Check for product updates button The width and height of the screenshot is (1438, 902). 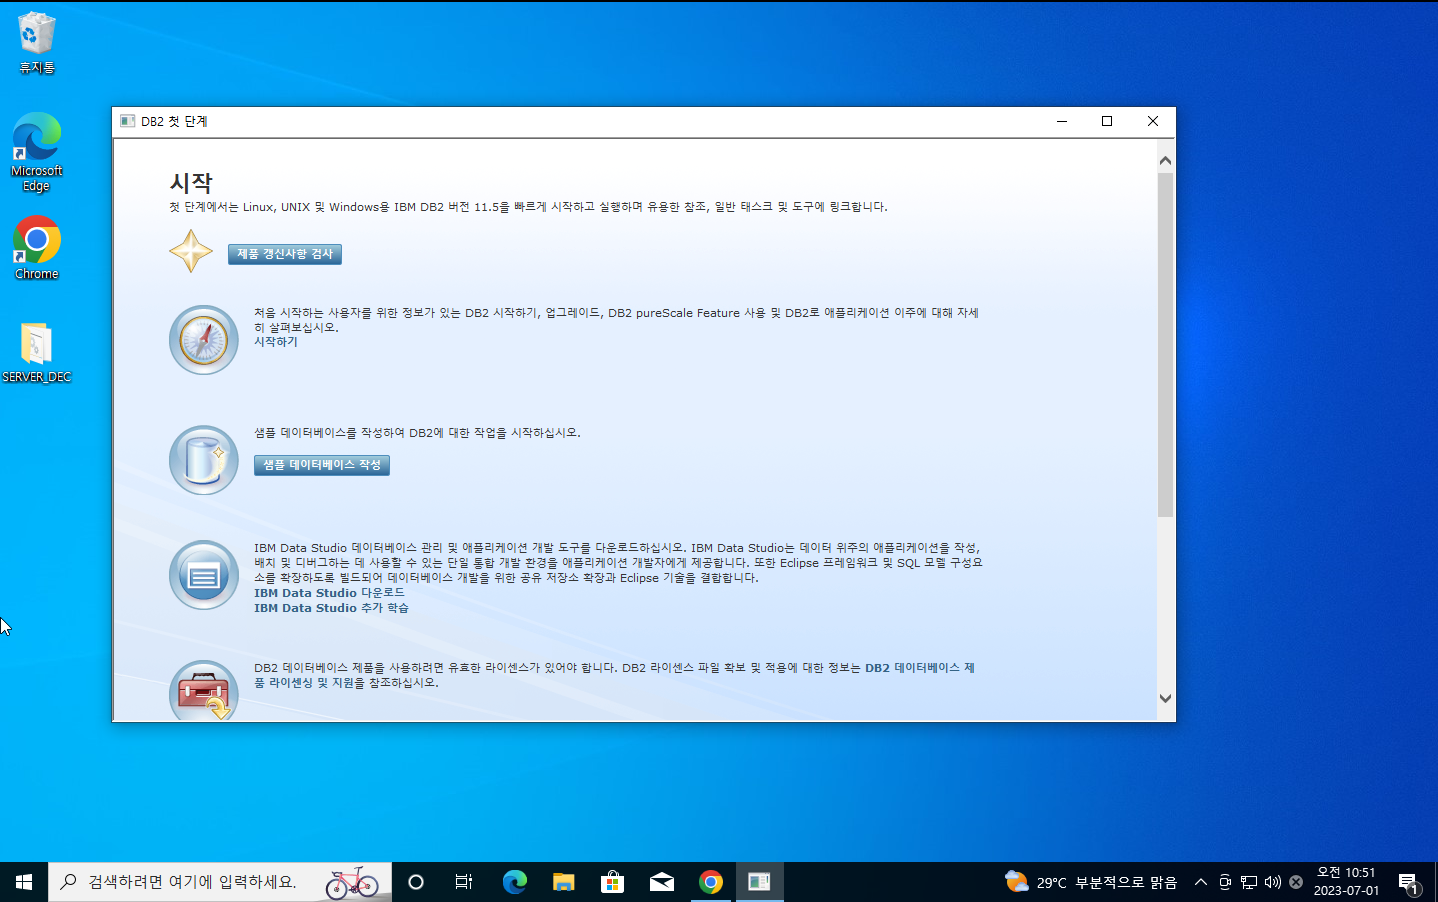[x=285, y=254]
